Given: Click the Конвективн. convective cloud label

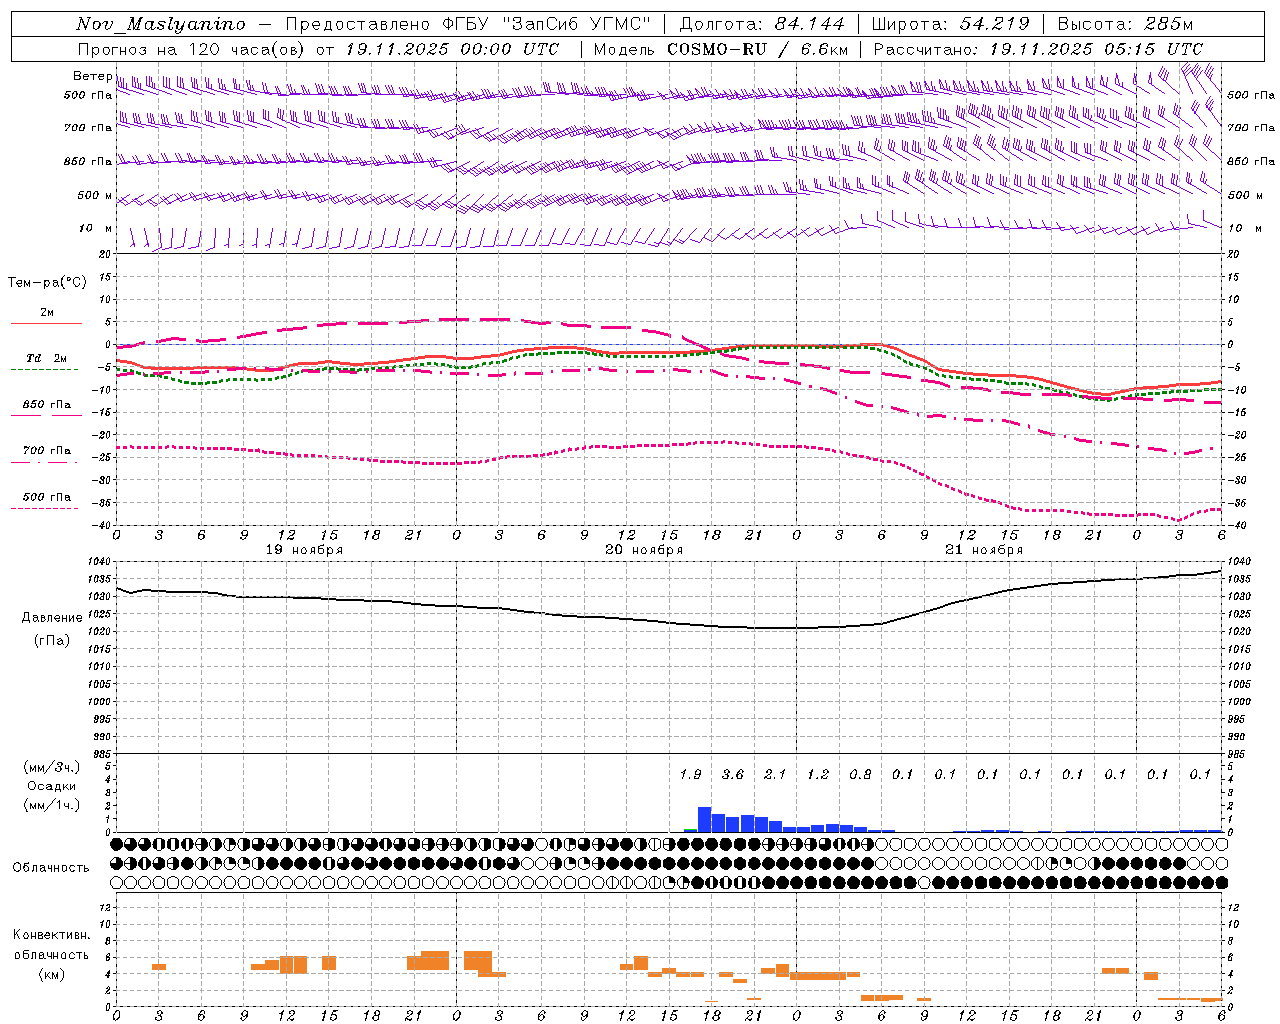Looking at the screenshot, I should coord(52,936).
